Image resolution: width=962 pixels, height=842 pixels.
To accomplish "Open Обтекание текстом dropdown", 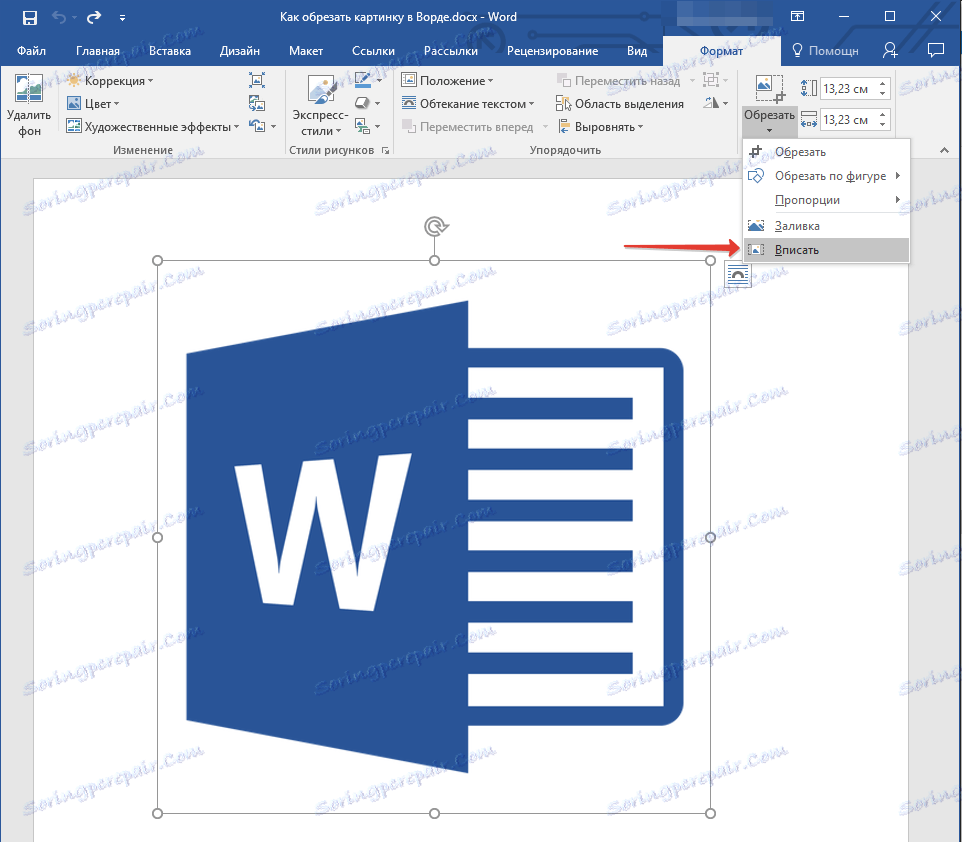I will [x=468, y=104].
